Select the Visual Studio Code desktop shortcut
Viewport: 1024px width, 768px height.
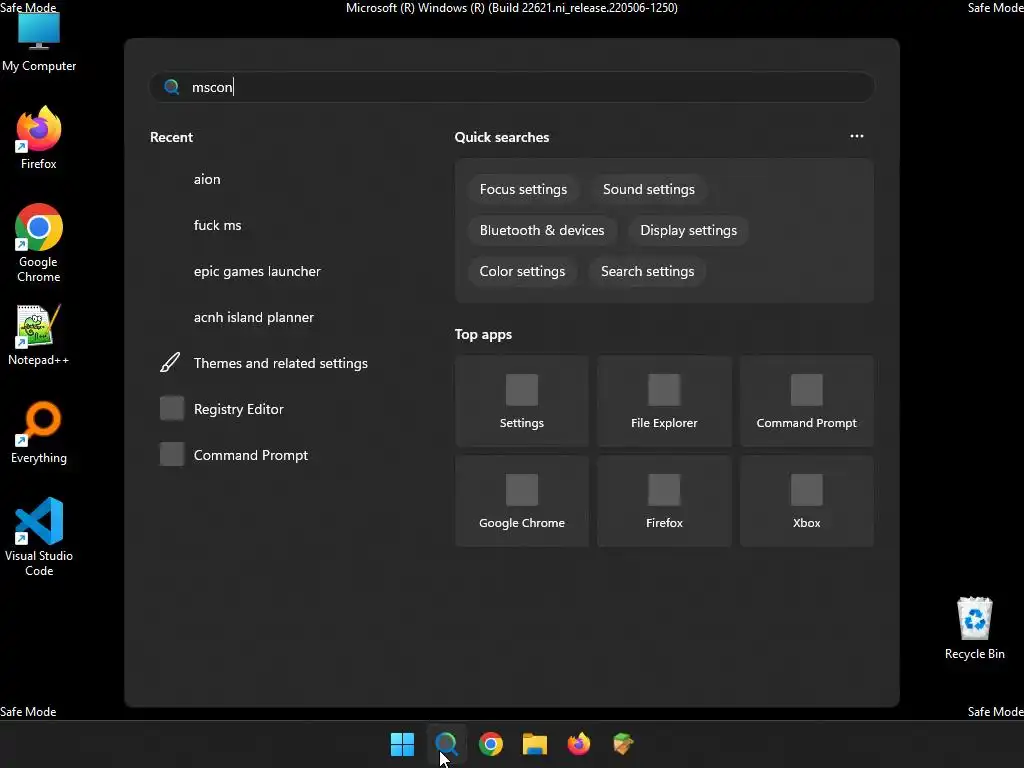pyautogui.click(x=39, y=537)
